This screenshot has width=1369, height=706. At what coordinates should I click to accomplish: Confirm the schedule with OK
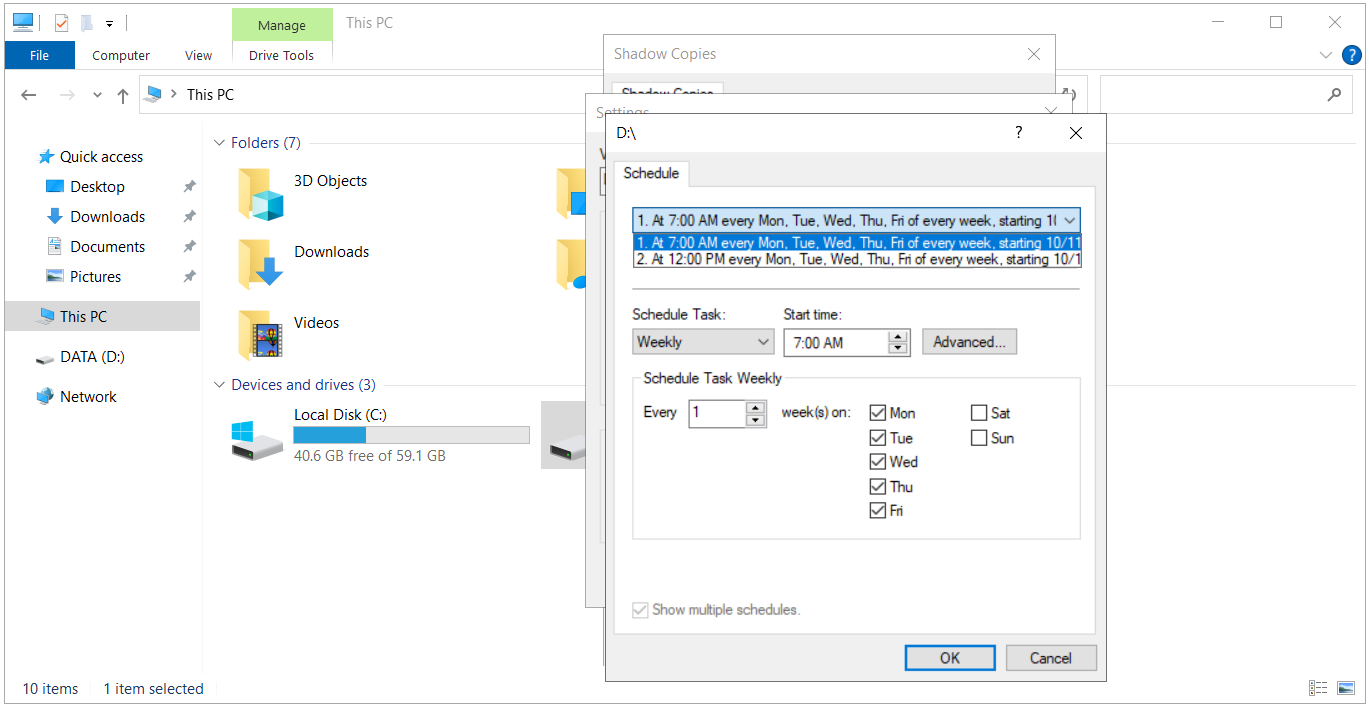pyautogui.click(x=950, y=658)
